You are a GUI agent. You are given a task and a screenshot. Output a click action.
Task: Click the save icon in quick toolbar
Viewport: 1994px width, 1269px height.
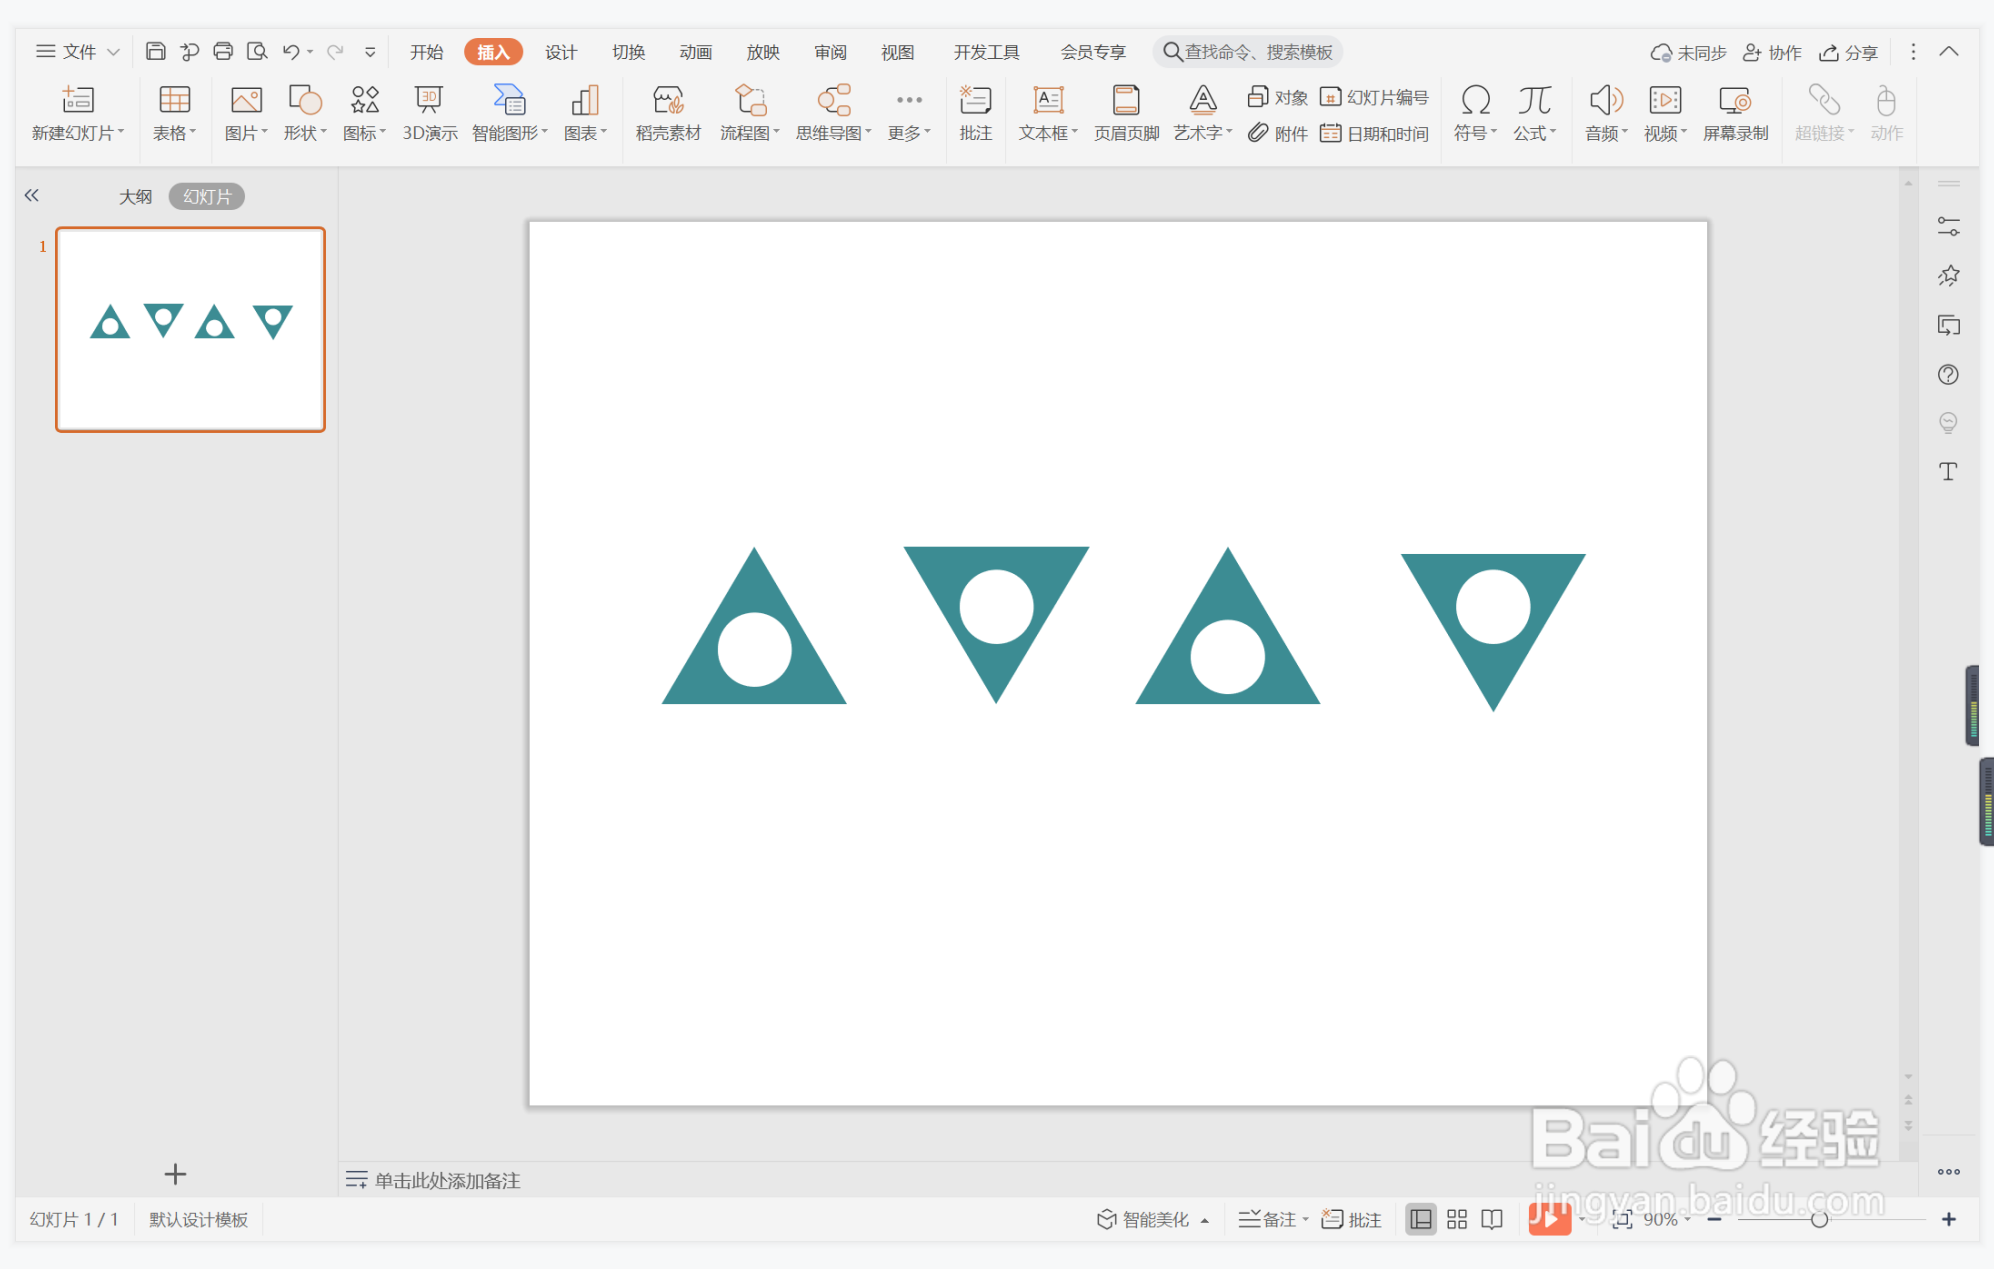(x=156, y=52)
